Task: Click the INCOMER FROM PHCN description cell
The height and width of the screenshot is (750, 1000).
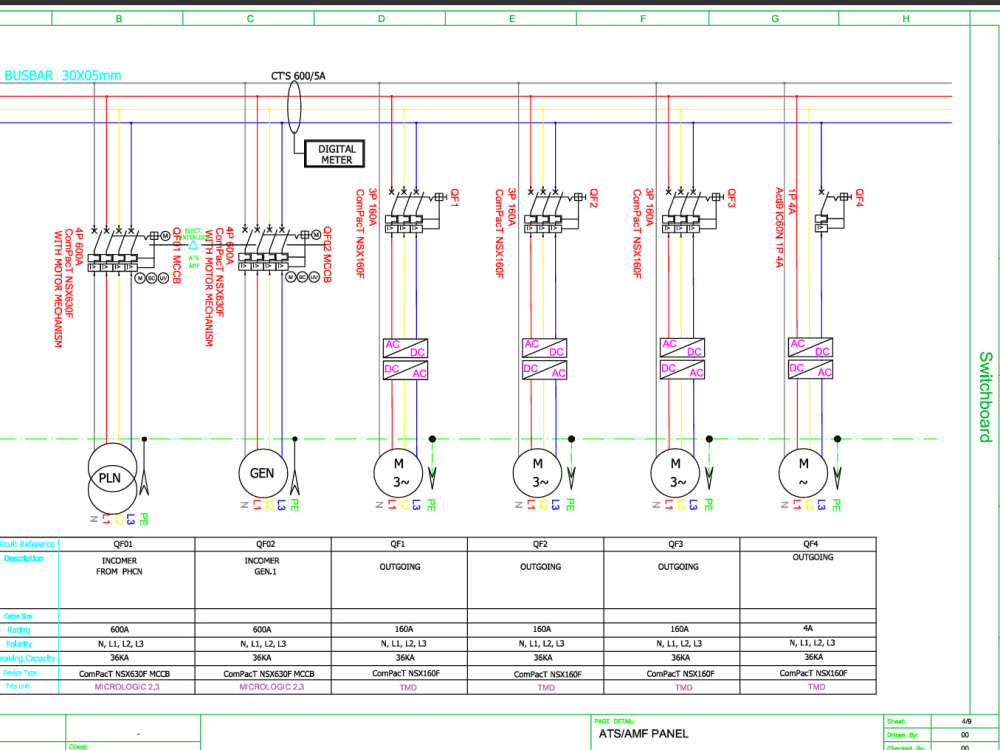Action: (x=127, y=580)
